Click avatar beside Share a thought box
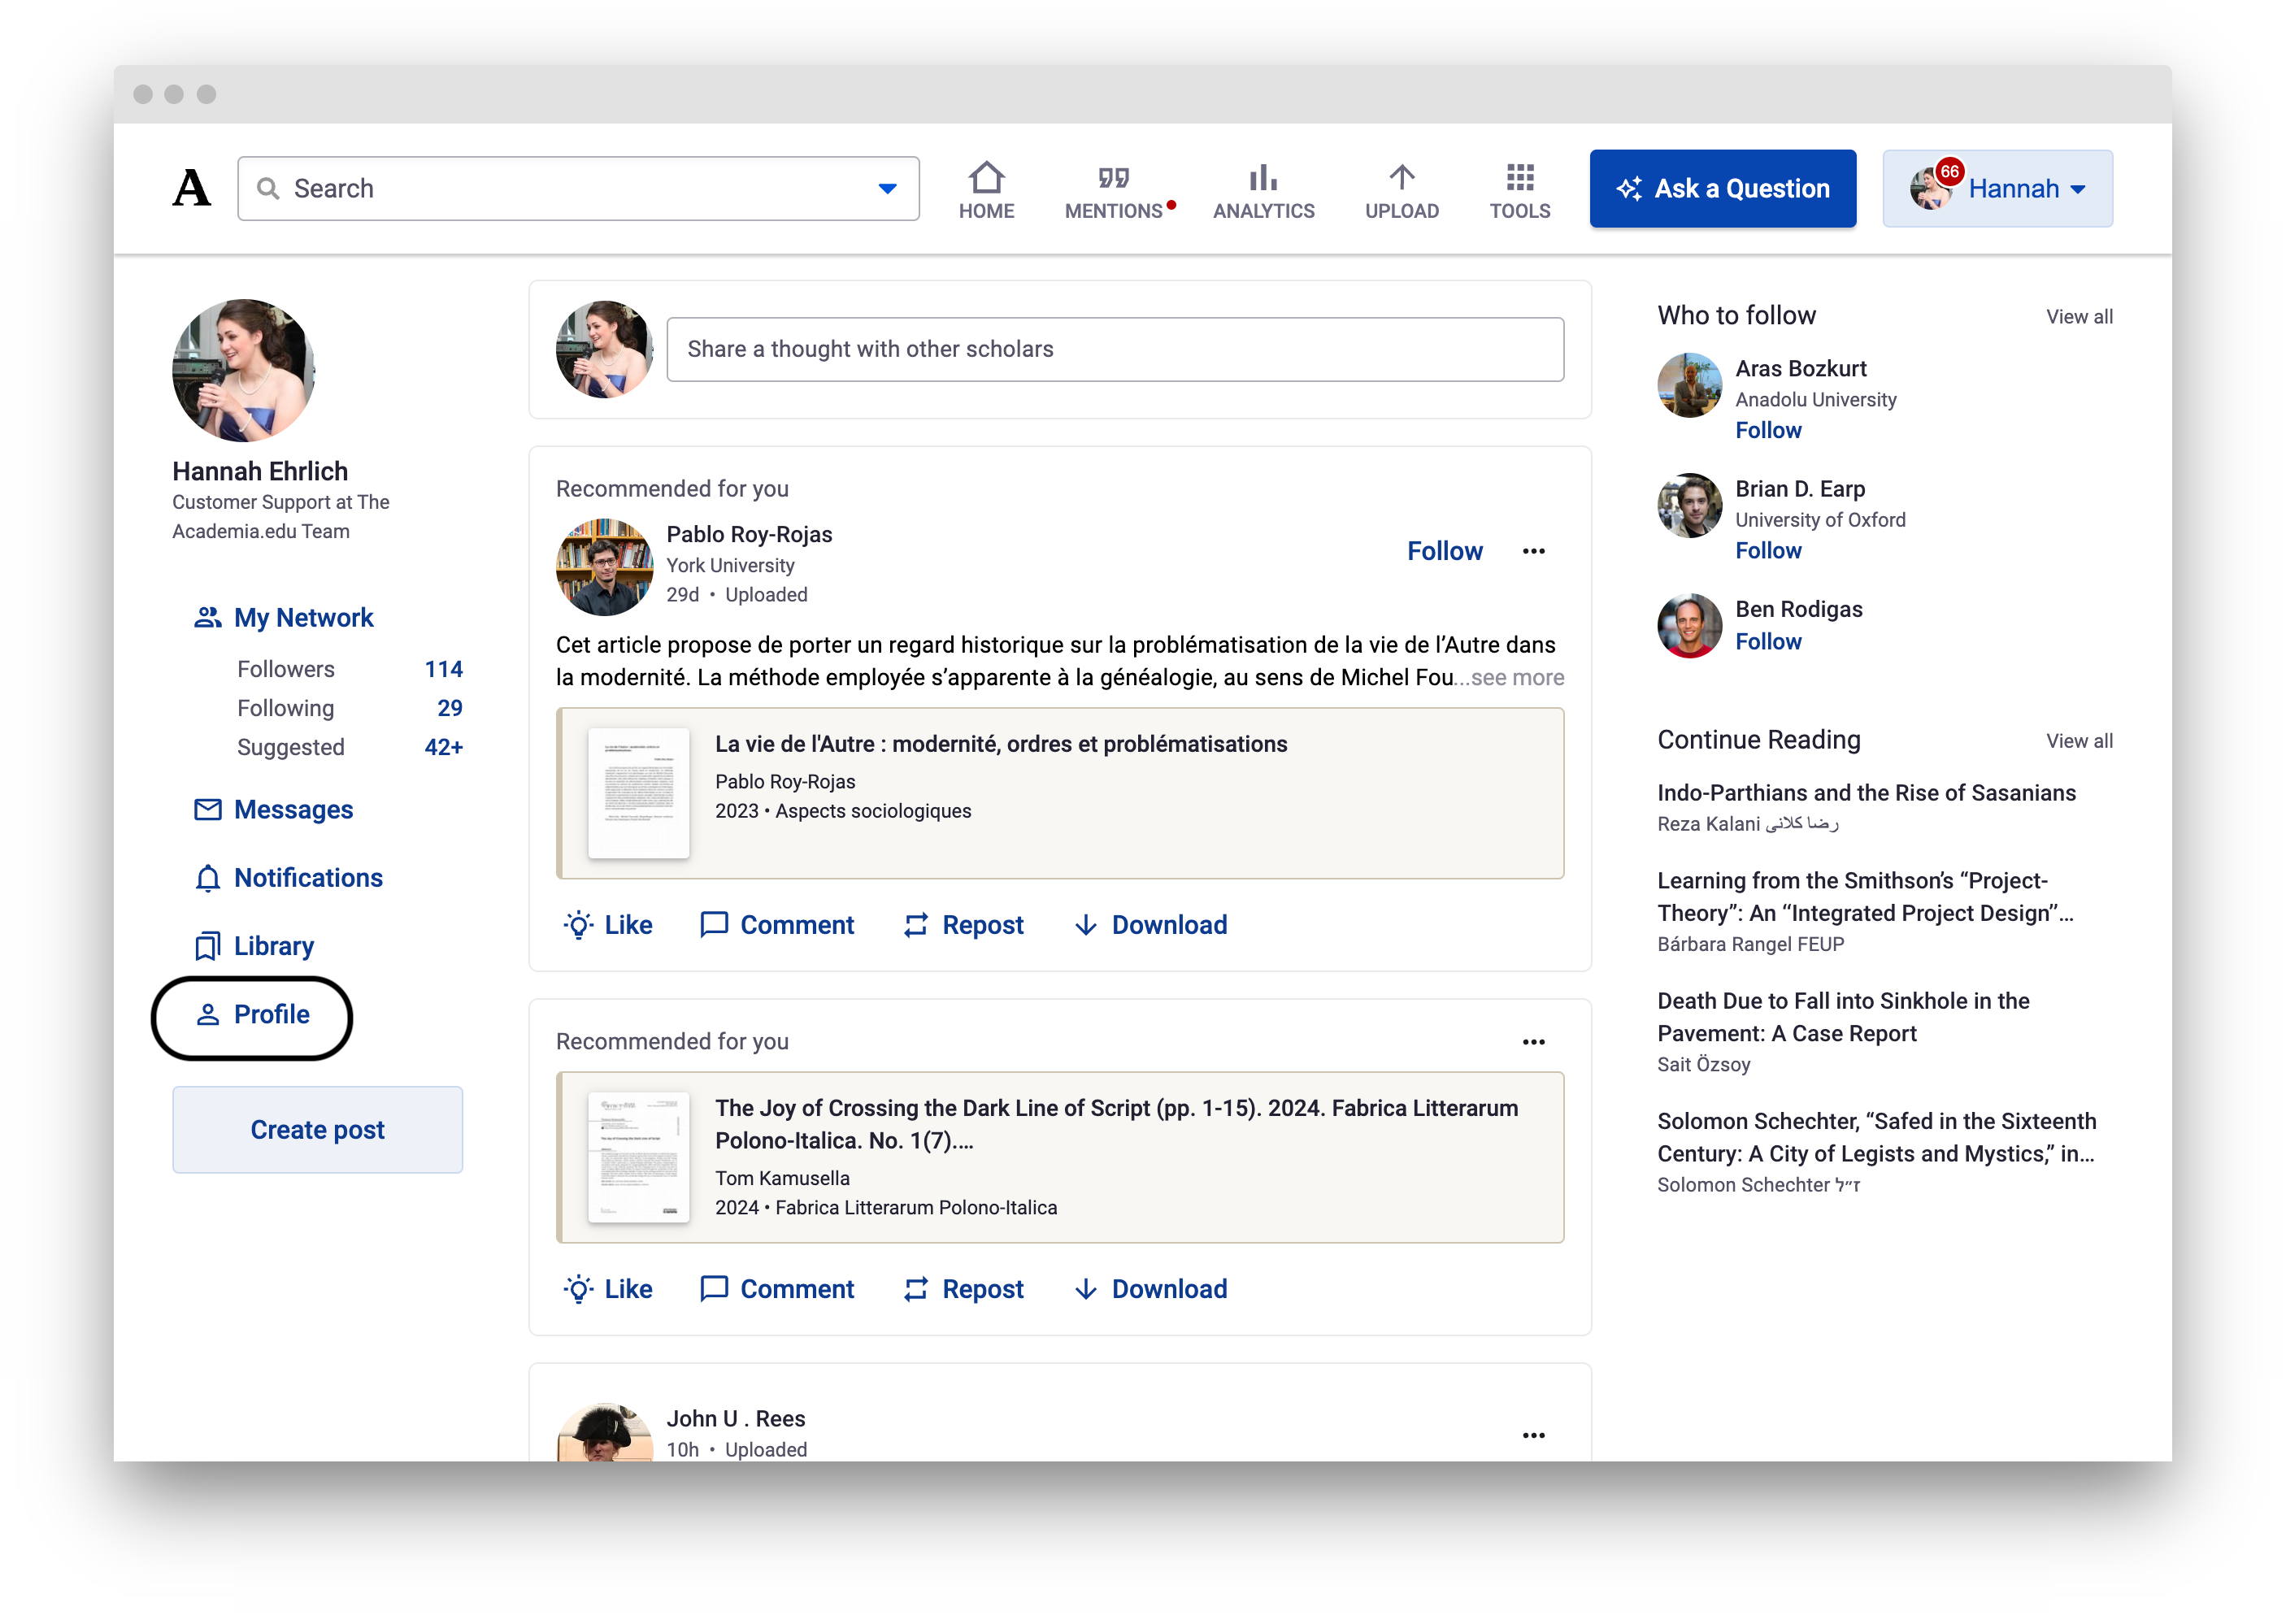 [604, 349]
